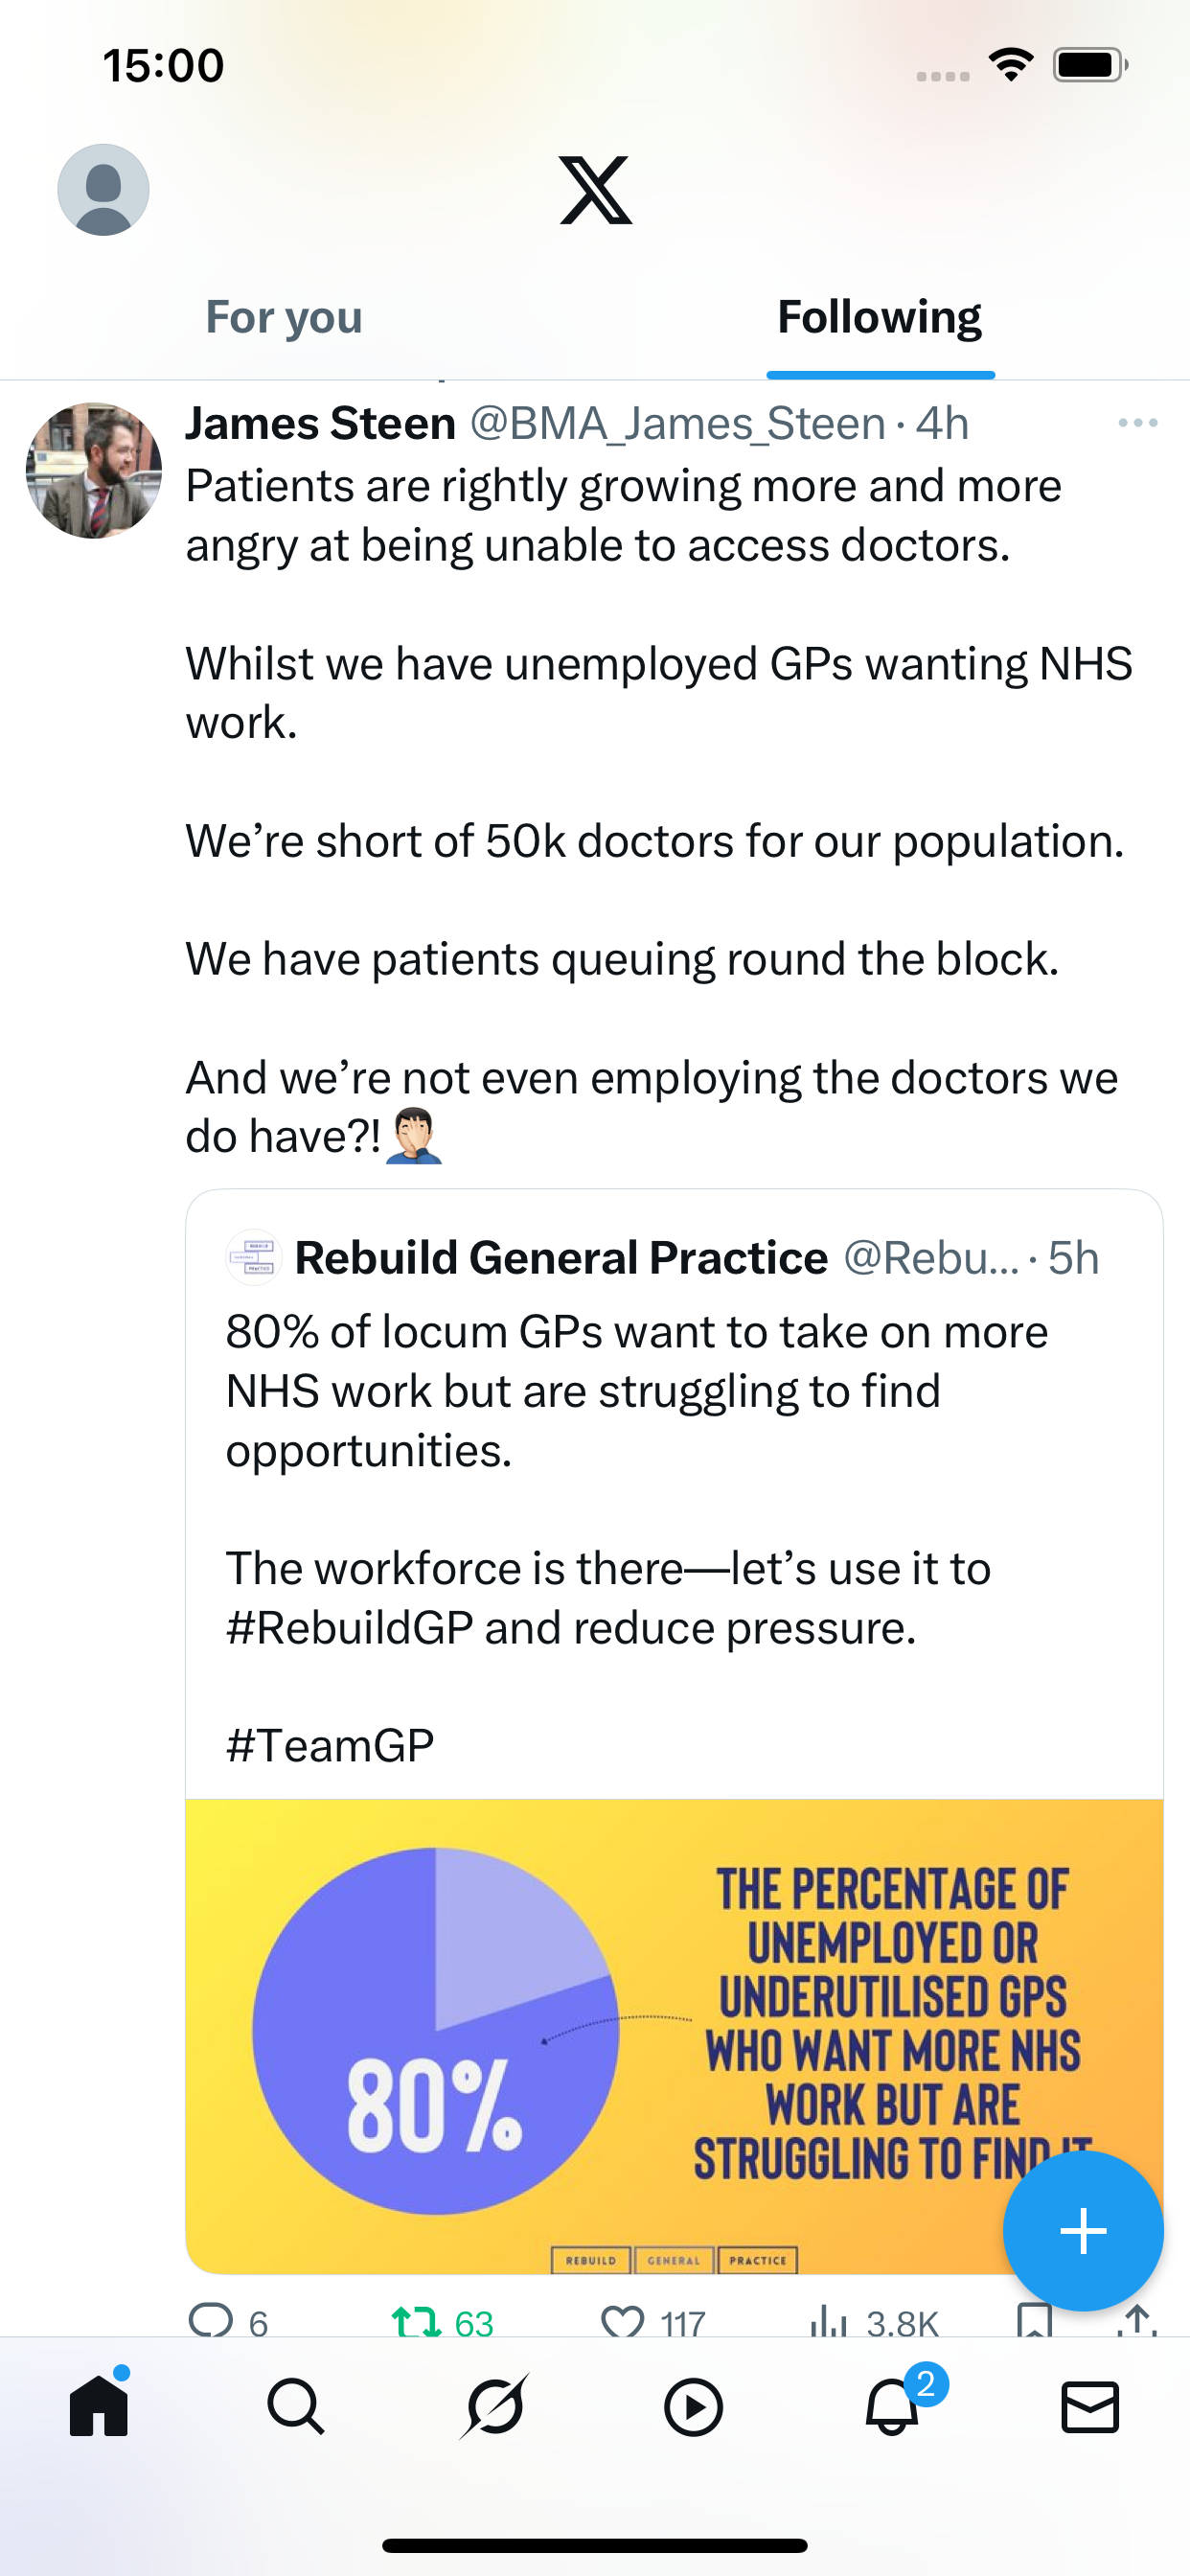Open the video play tab icon
Viewport: 1190px width, 2576px height.
(x=693, y=2407)
